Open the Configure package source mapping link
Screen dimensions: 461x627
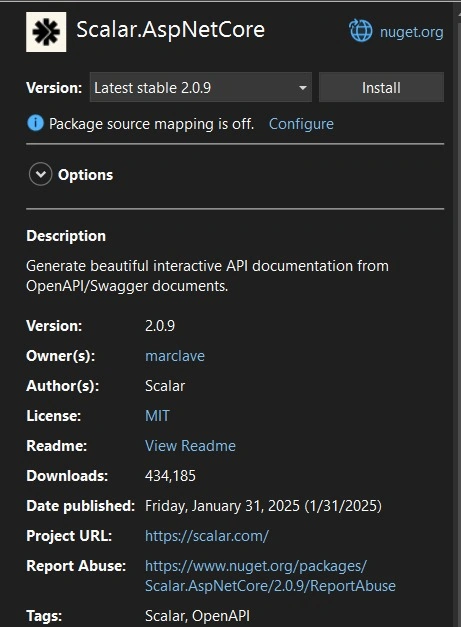[x=301, y=124]
